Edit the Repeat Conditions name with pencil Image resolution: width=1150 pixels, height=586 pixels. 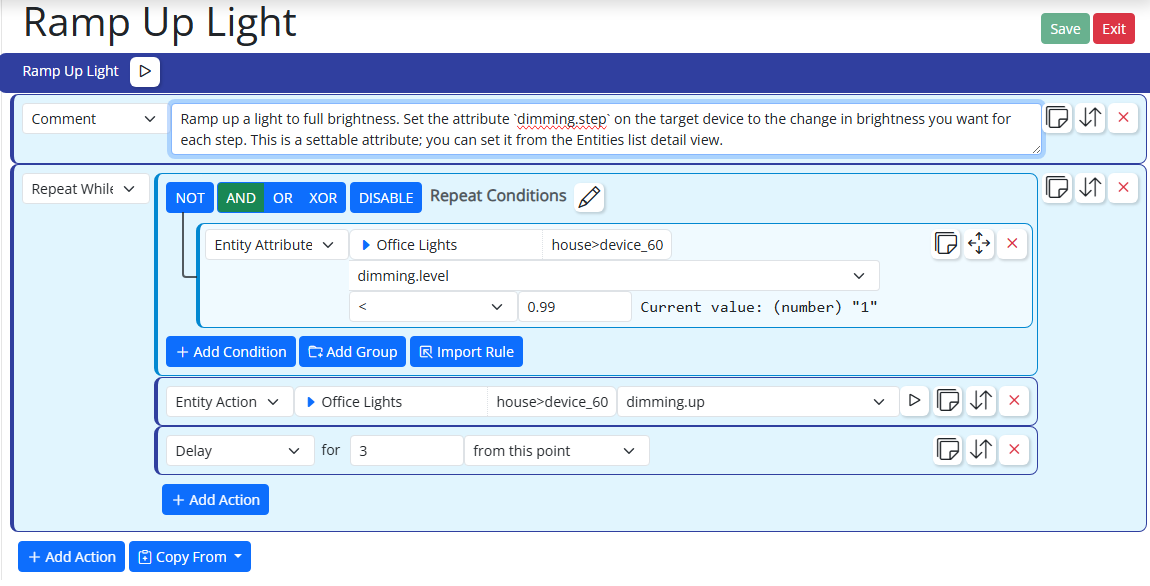[x=589, y=197]
